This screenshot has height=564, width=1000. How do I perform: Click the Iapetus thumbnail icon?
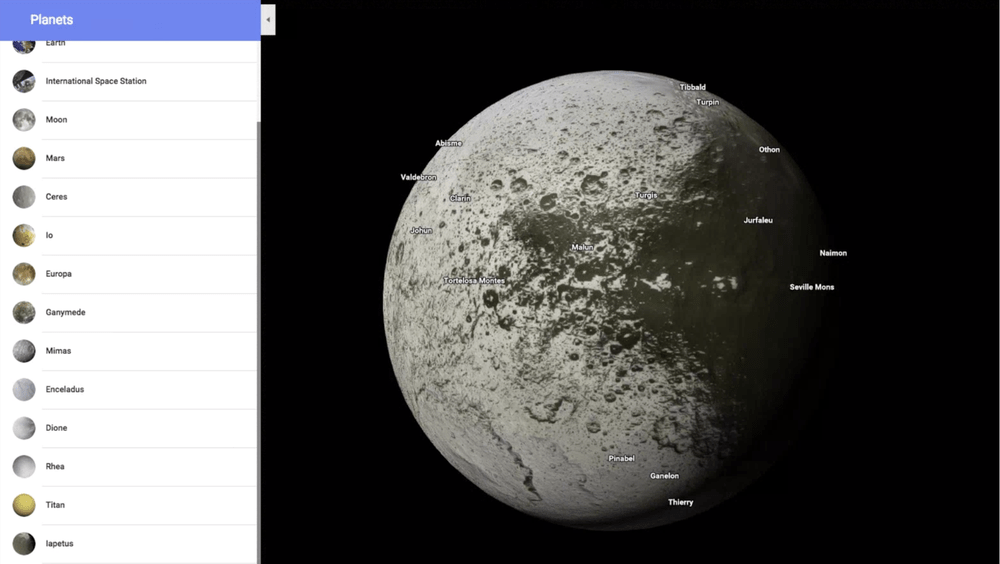click(x=24, y=544)
